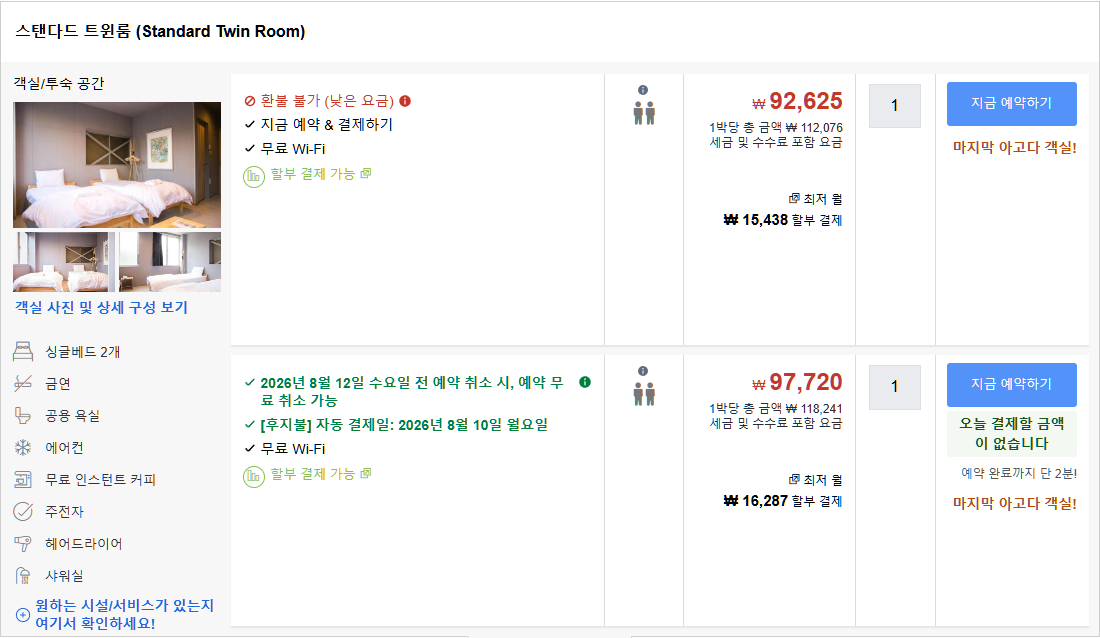This screenshot has width=1100, height=638.
Task: Click external link icon near ₩15,438 최저 월
Action: tap(794, 199)
